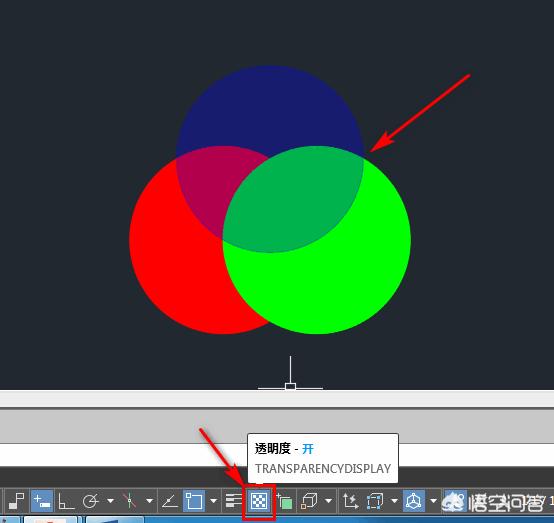Click the object snap tracking icon

(x=170, y=501)
